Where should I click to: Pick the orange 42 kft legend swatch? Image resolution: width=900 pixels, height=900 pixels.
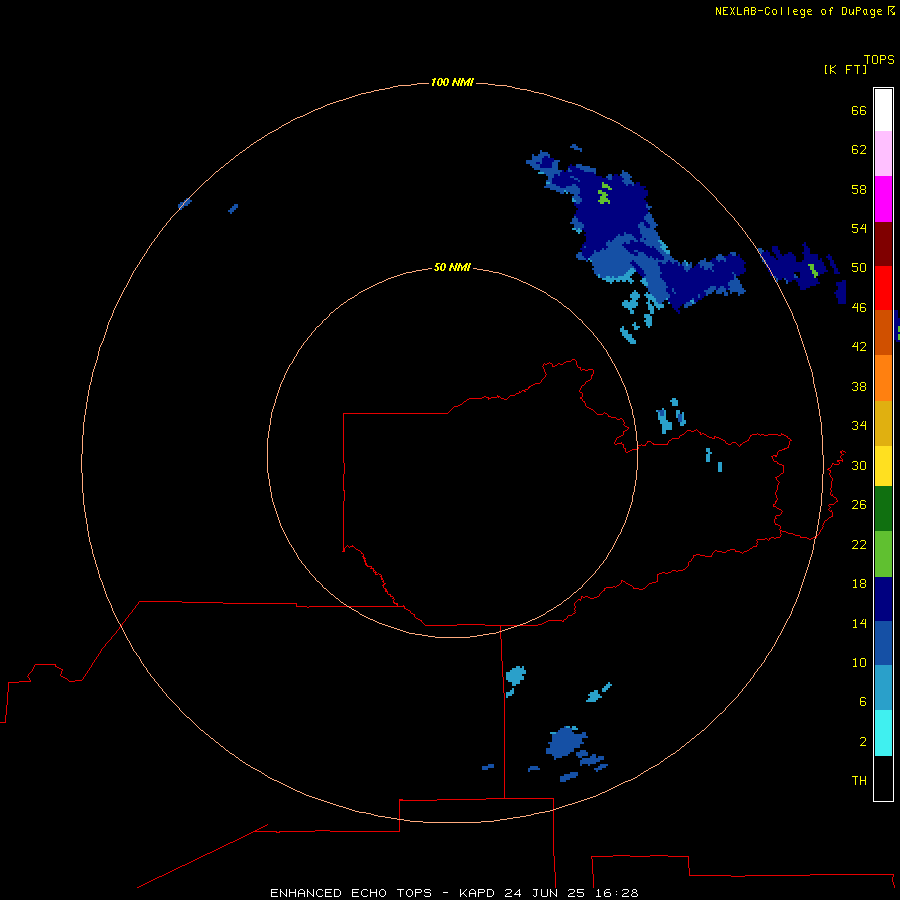(883, 378)
